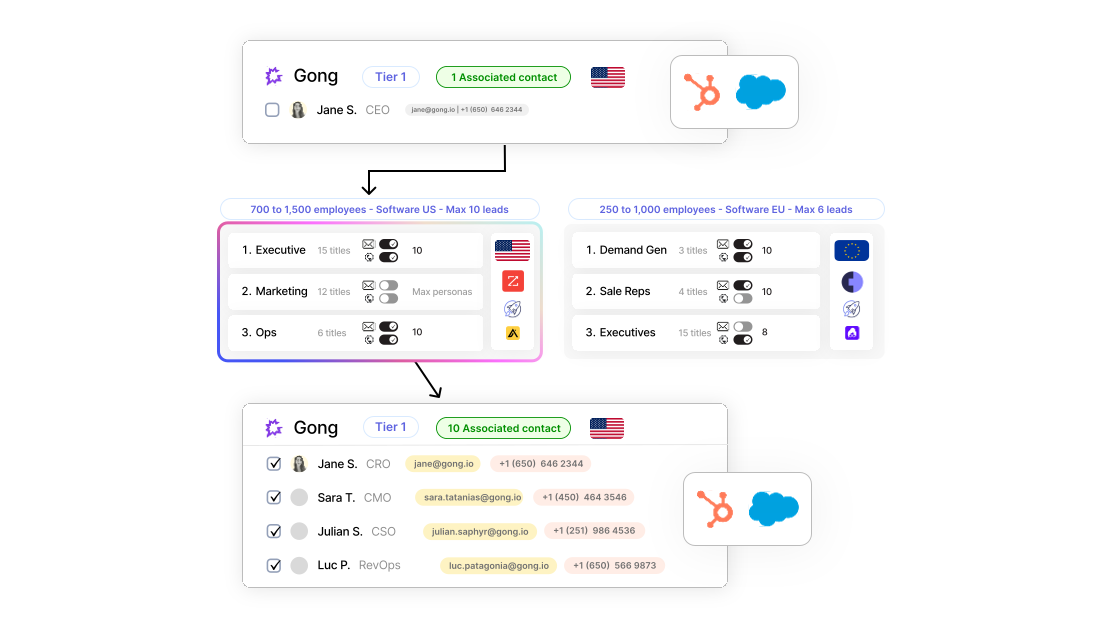This screenshot has width=1098, height=618.
Task: Click the julian.saphyr@gong.io email chip
Action: tap(479, 531)
